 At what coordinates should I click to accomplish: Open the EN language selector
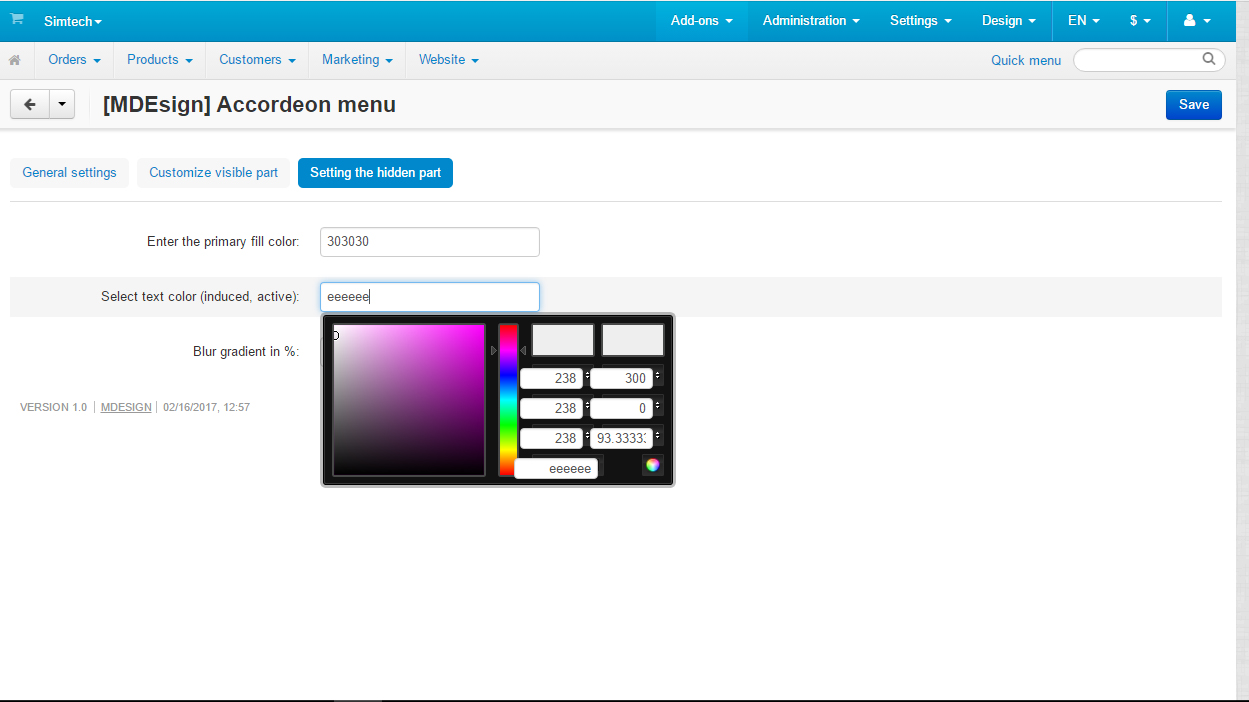[1084, 20]
